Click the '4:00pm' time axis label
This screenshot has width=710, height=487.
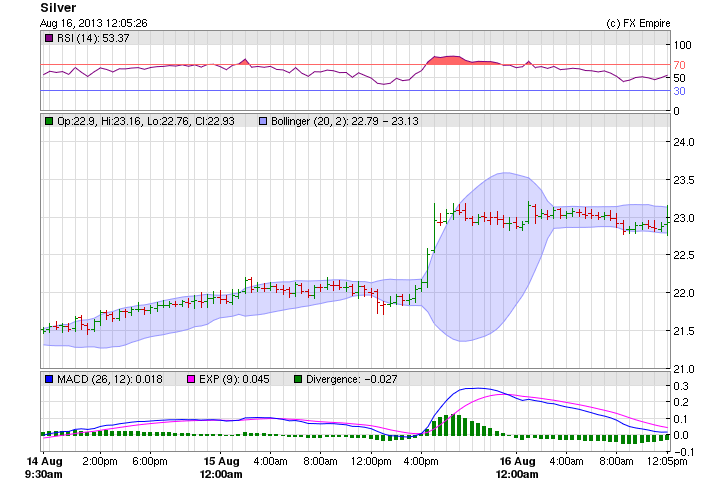(421, 461)
